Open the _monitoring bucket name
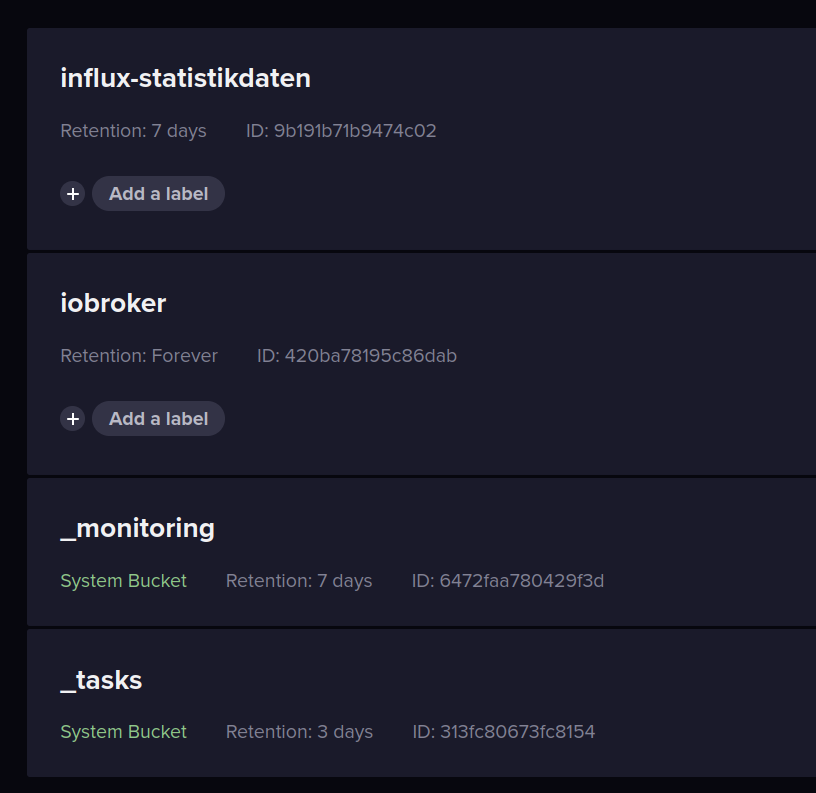Image resolution: width=816 pixels, height=793 pixels. tap(137, 528)
